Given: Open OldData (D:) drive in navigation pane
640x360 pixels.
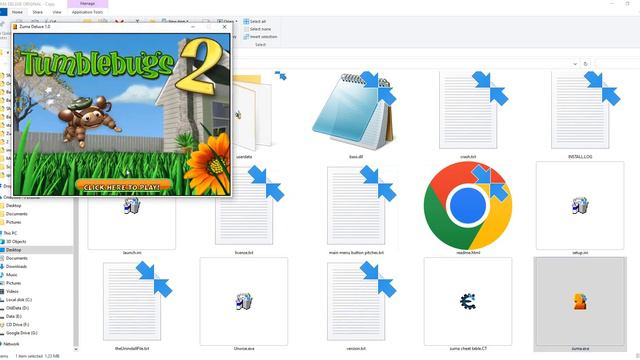Looking at the screenshot, I should (x=17, y=308).
